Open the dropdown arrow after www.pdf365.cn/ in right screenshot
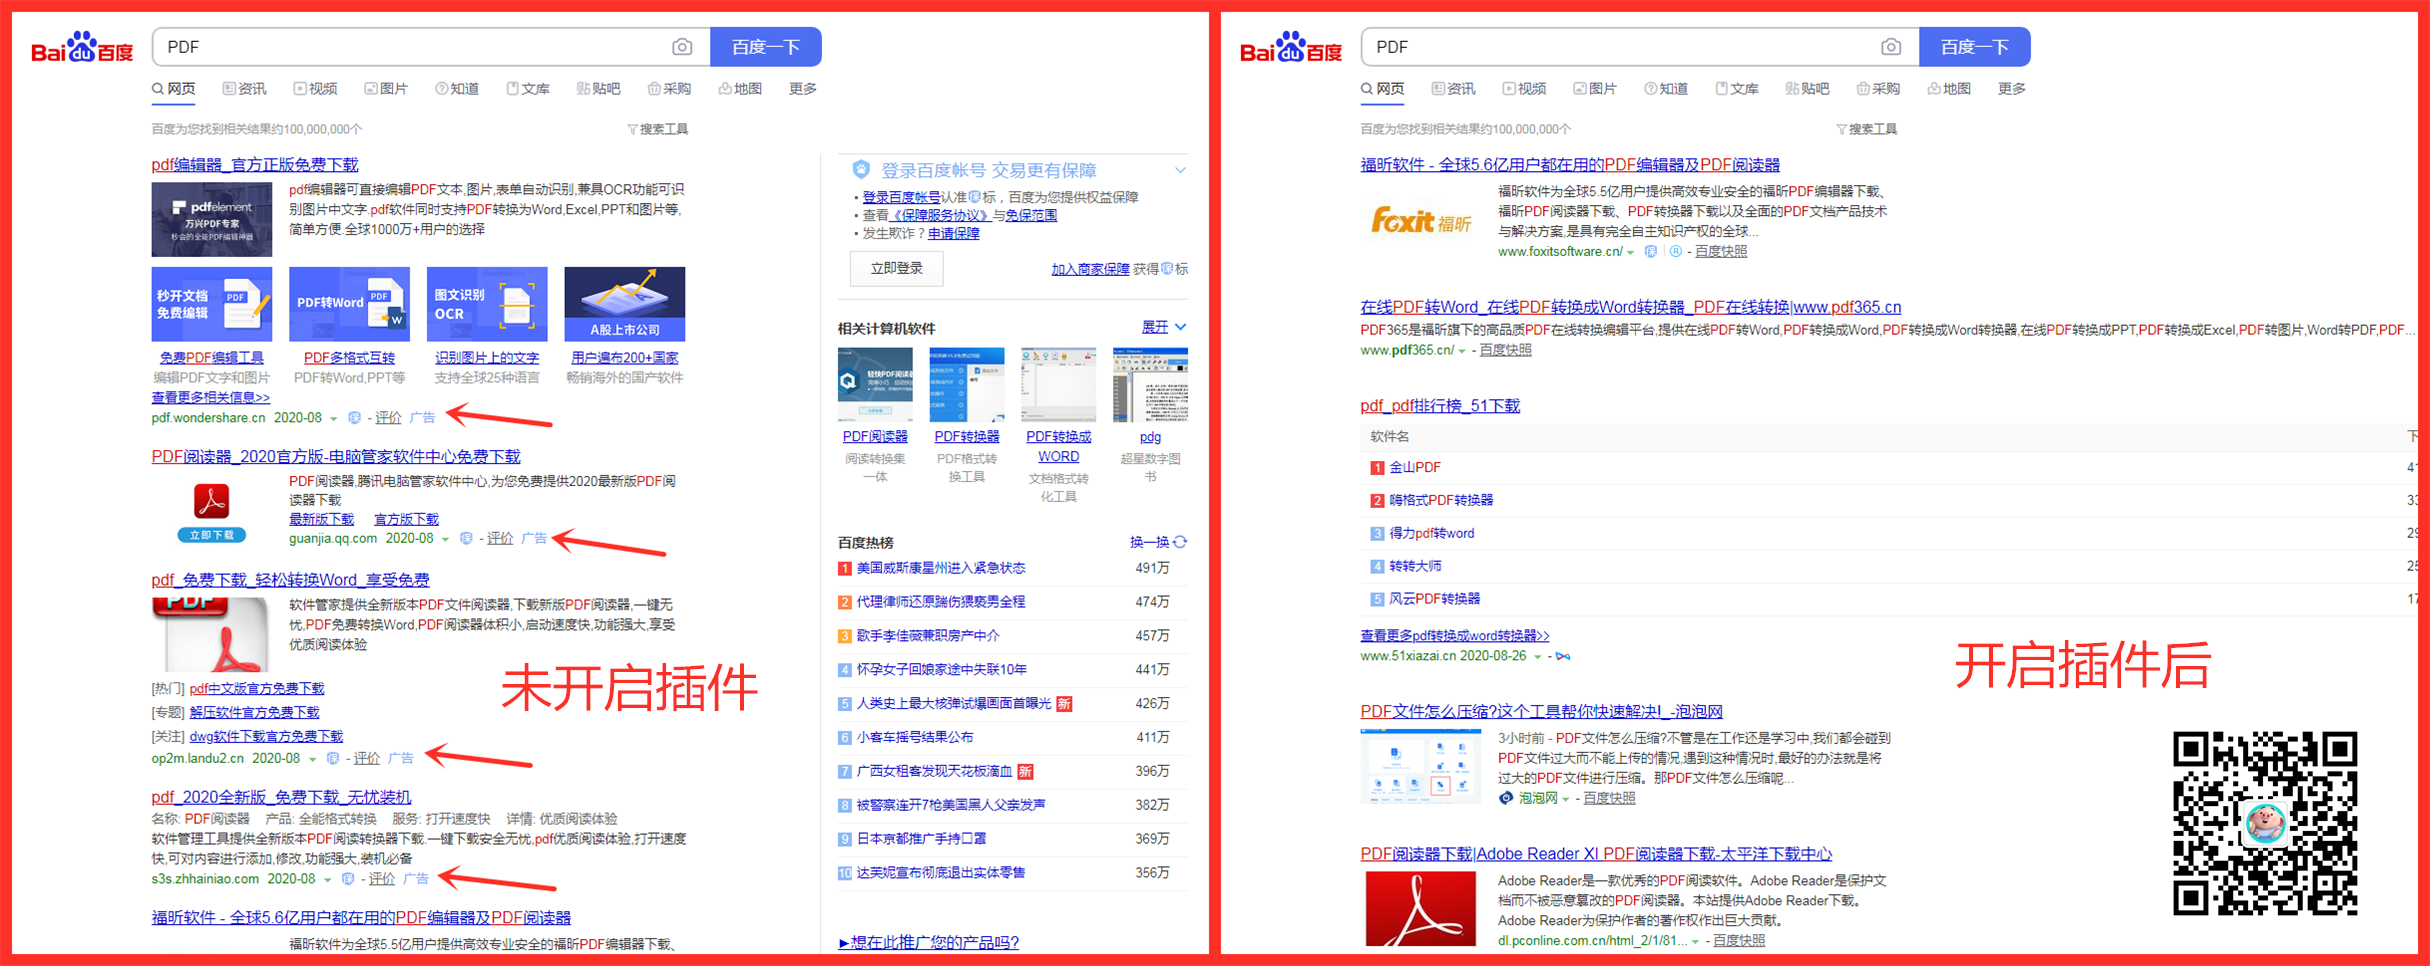The image size is (2430, 966). click(x=1462, y=351)
